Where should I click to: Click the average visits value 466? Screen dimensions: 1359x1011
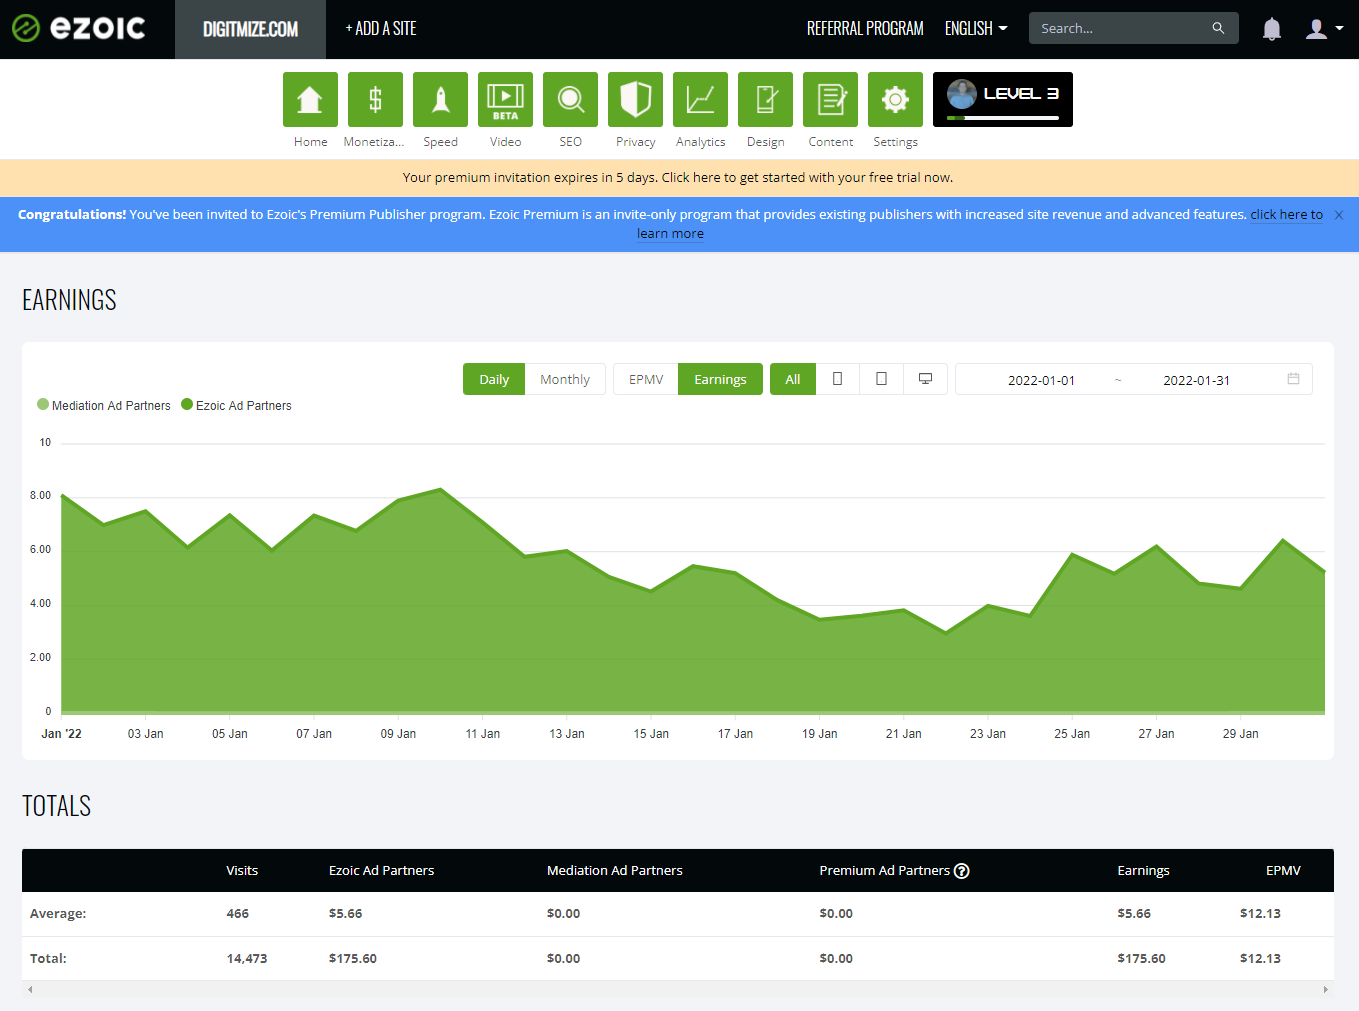coord(238,914)
